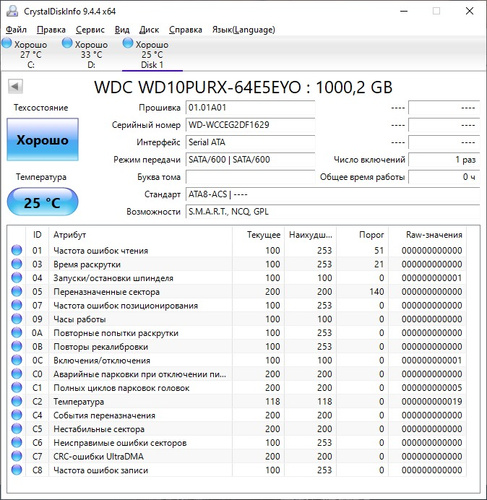
Task: Open the Язык(Language) menu
Action: point(244,30)
